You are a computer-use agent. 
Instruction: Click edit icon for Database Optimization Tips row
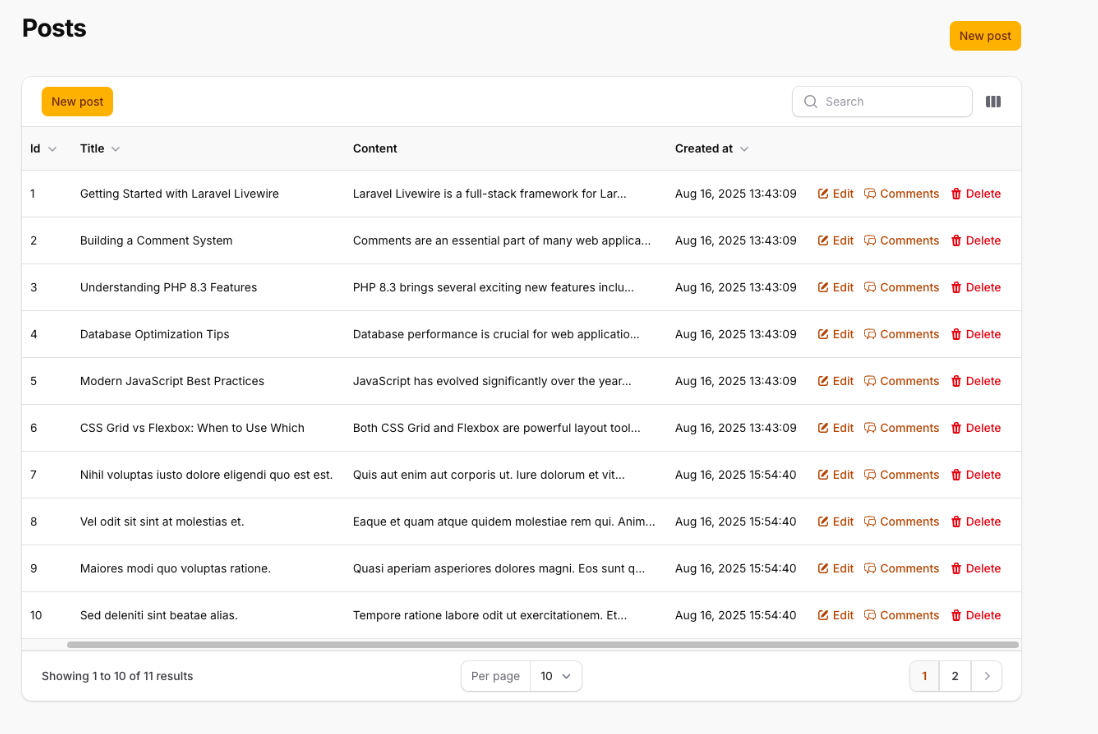point(824,335)
